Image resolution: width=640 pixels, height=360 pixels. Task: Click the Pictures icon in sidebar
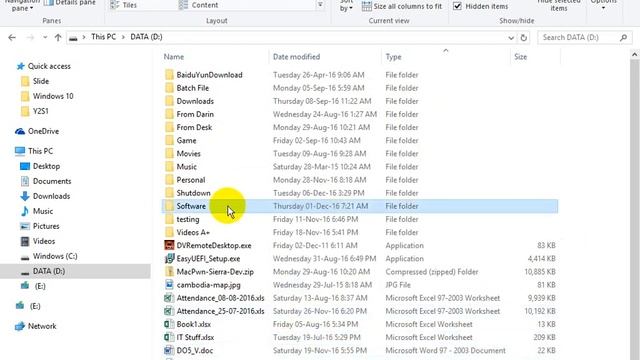coord(24,226)
